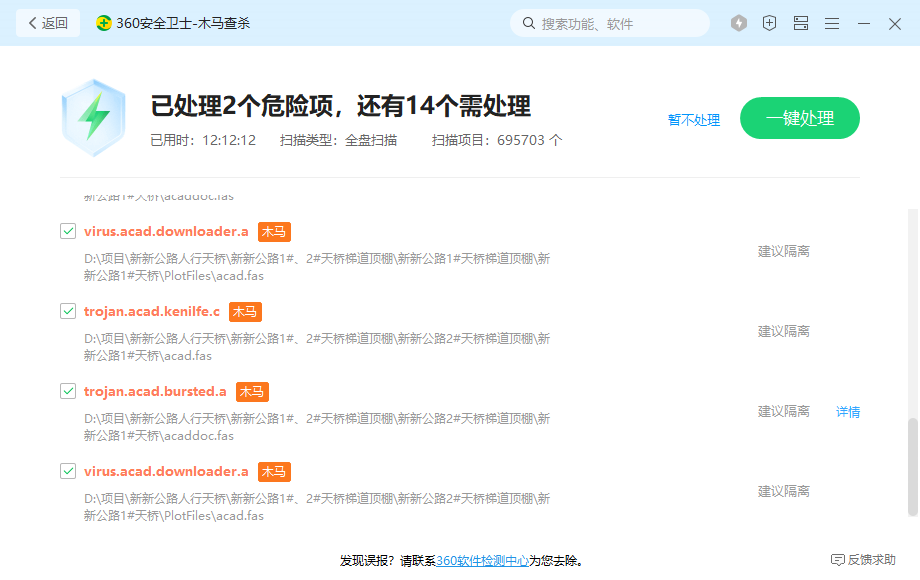
Task: Click 建议隔离 for trojan.acad.bursted.a
Action: coord(783,412)
